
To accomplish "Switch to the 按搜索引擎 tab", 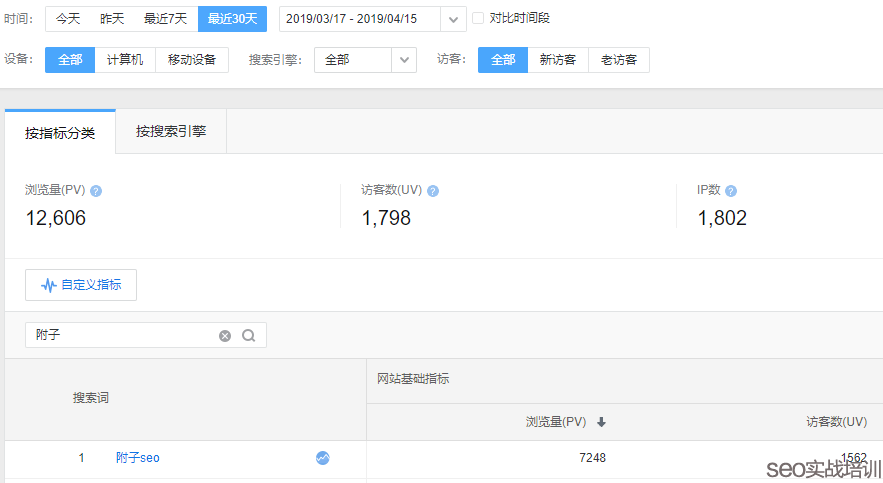I will (x=171, y=131).
